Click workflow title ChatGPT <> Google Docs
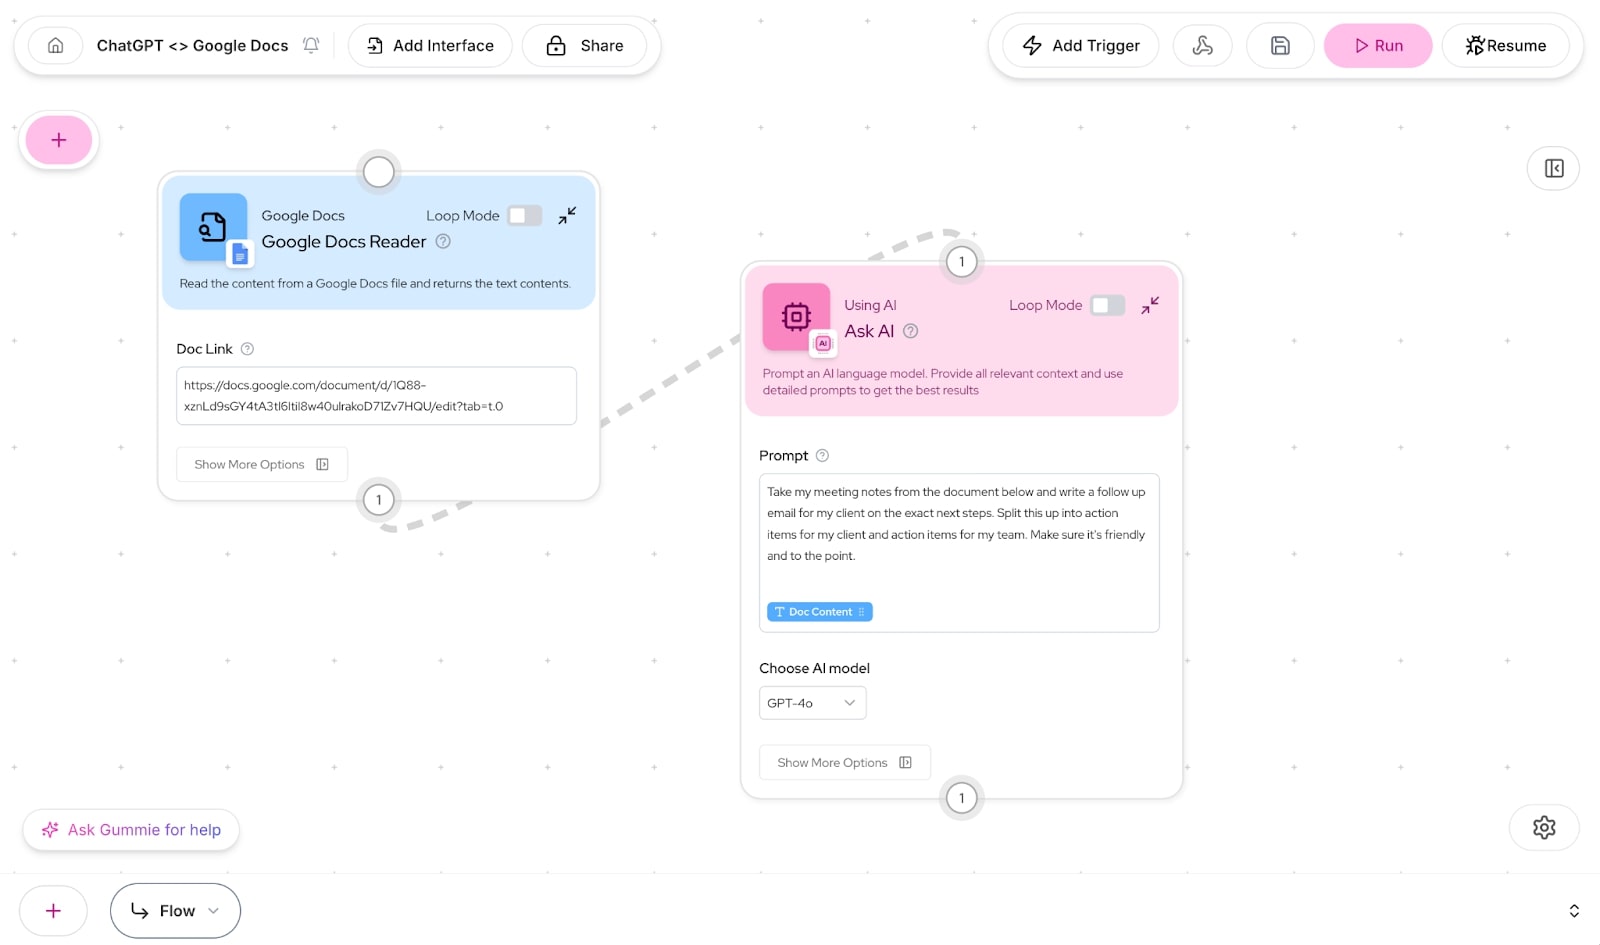This screenshot has height=945, width=1600. (192, 45)
